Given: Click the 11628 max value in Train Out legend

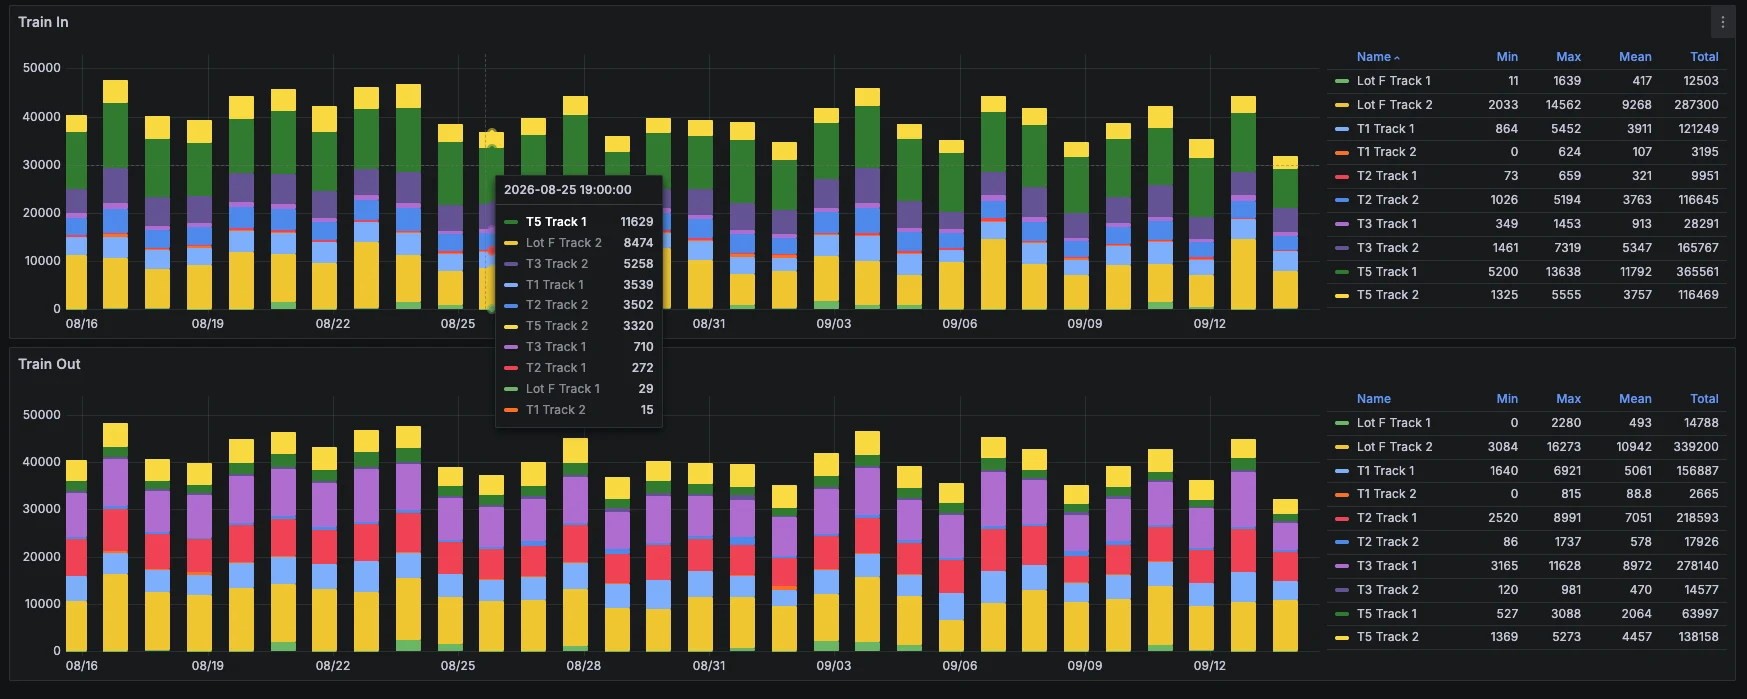Looking at the screenshot, I should pos(1564,566).
